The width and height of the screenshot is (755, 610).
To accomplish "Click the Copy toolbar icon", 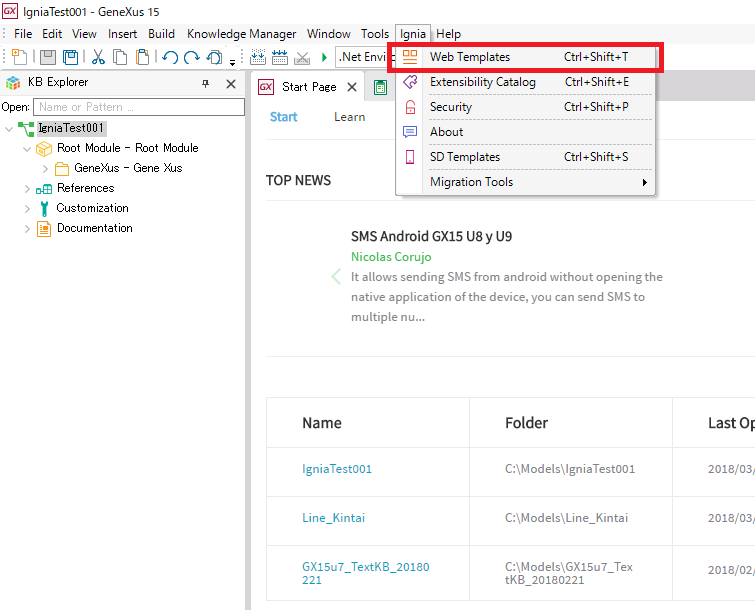I will point(120,57).
